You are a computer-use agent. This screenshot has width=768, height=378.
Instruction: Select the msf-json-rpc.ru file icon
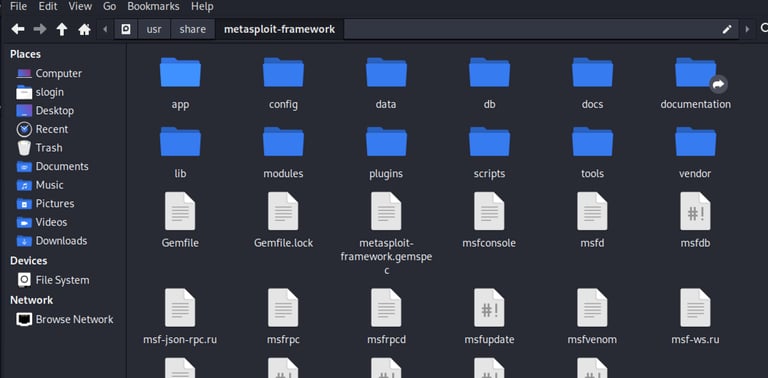180,308
